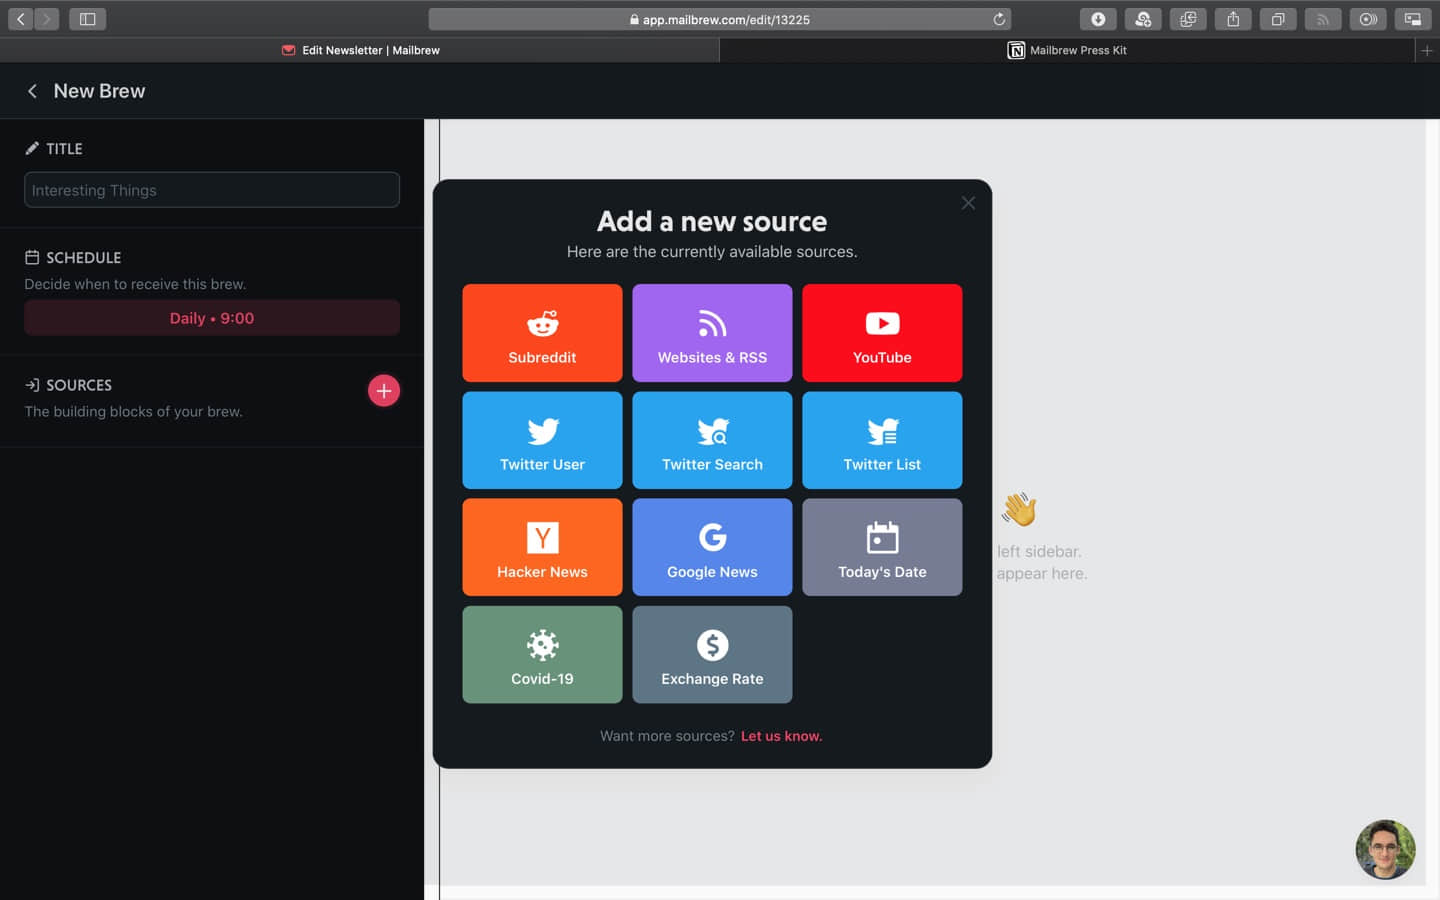This screenshot has width=1440, height=900.
Task: Choose the Twitter List source
Action: (882, 440)
